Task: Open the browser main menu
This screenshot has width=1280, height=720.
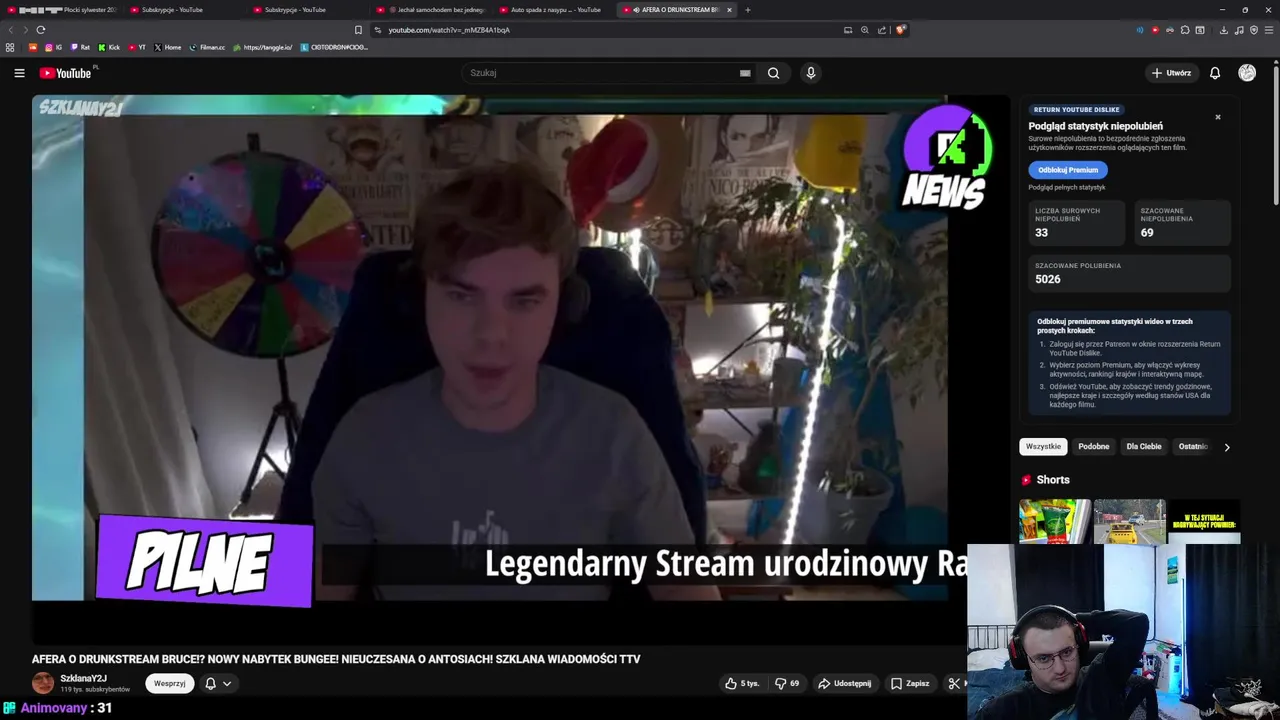Action: [1269, 30]
